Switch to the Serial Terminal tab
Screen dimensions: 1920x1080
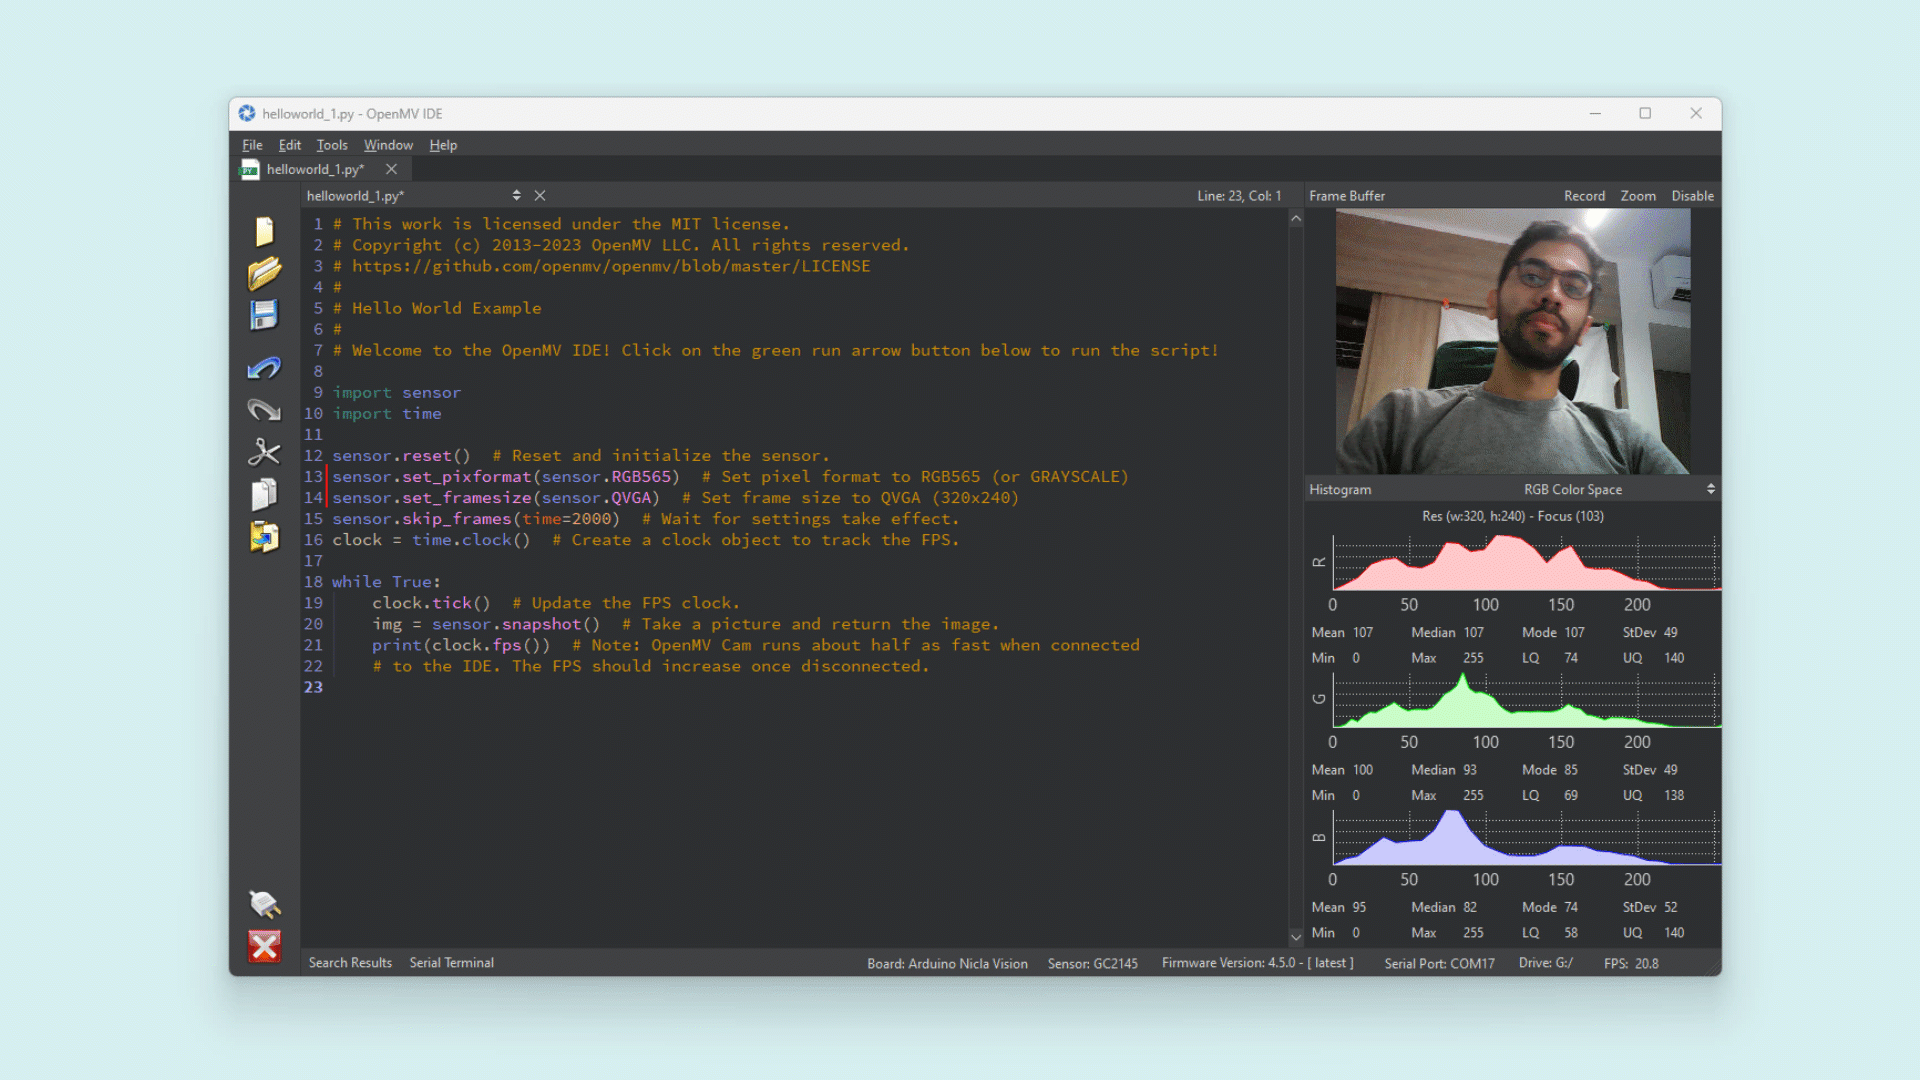point(451,962)
